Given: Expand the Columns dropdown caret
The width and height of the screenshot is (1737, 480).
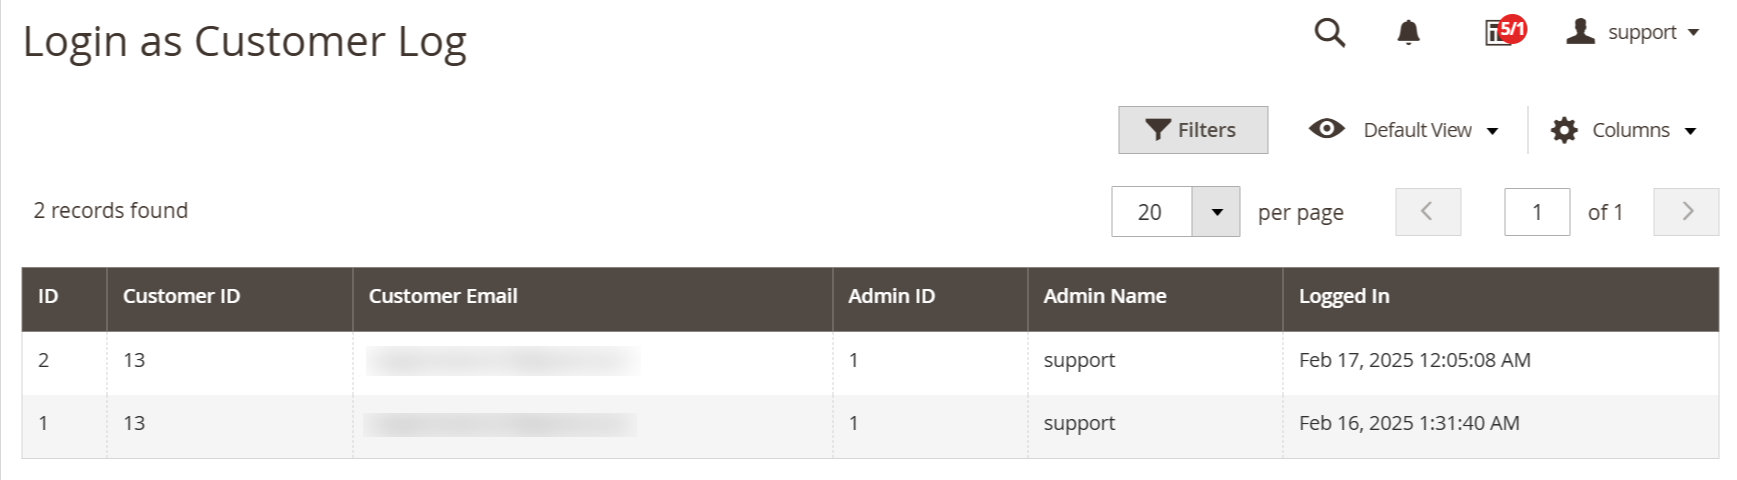Looking at the screenshot, I should pyautogui.click(x=1690, y=131).
